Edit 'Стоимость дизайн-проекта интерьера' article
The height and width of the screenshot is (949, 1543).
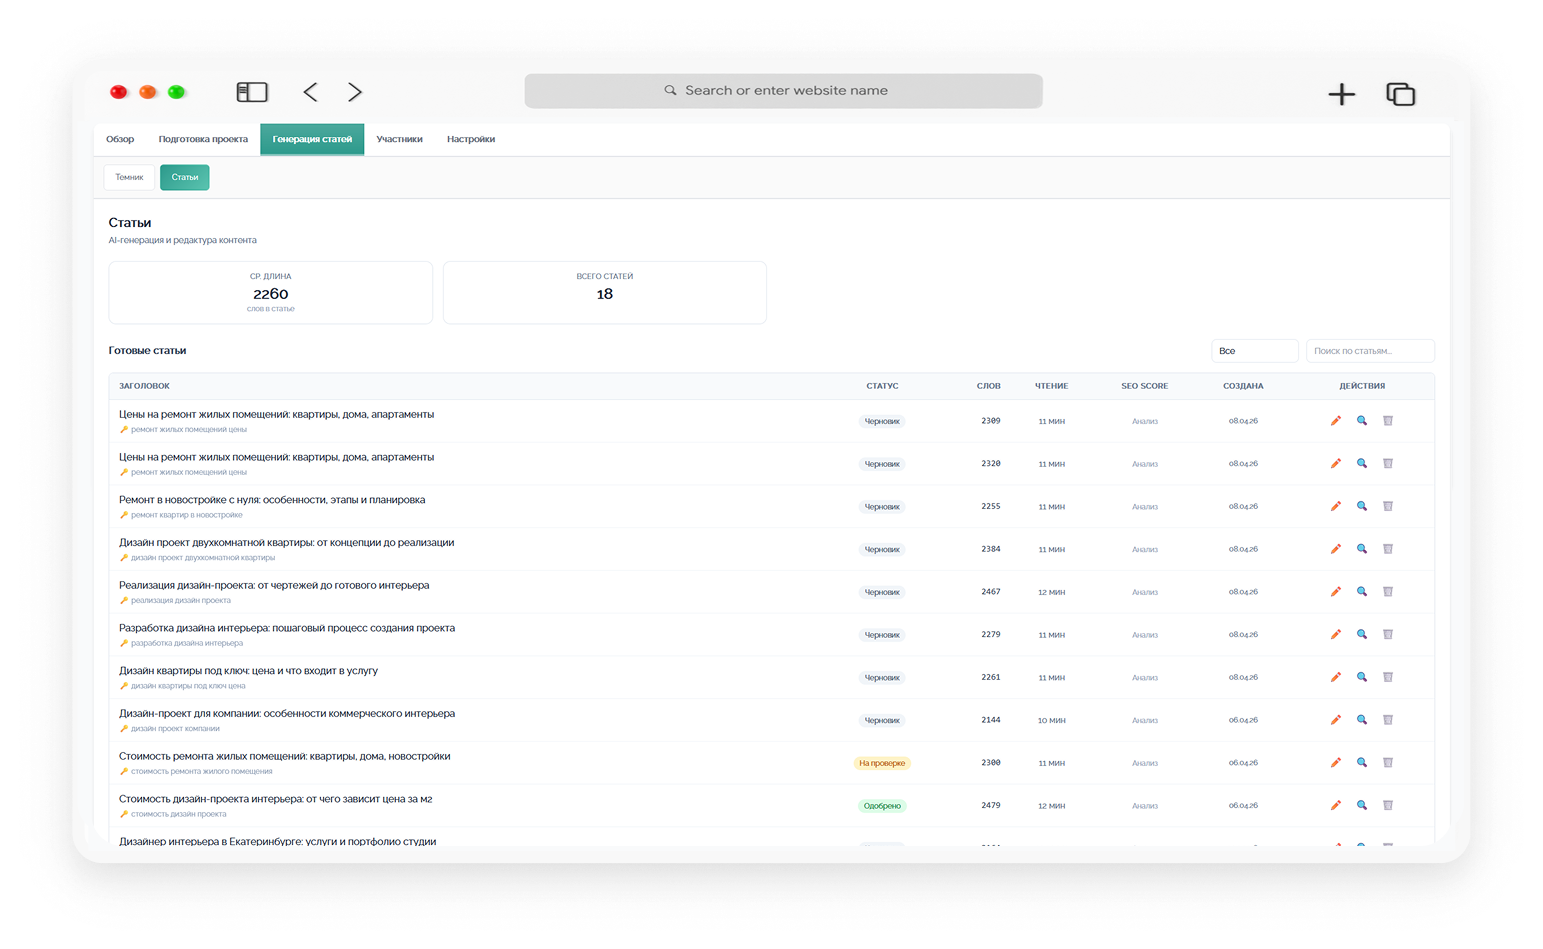1335,805
